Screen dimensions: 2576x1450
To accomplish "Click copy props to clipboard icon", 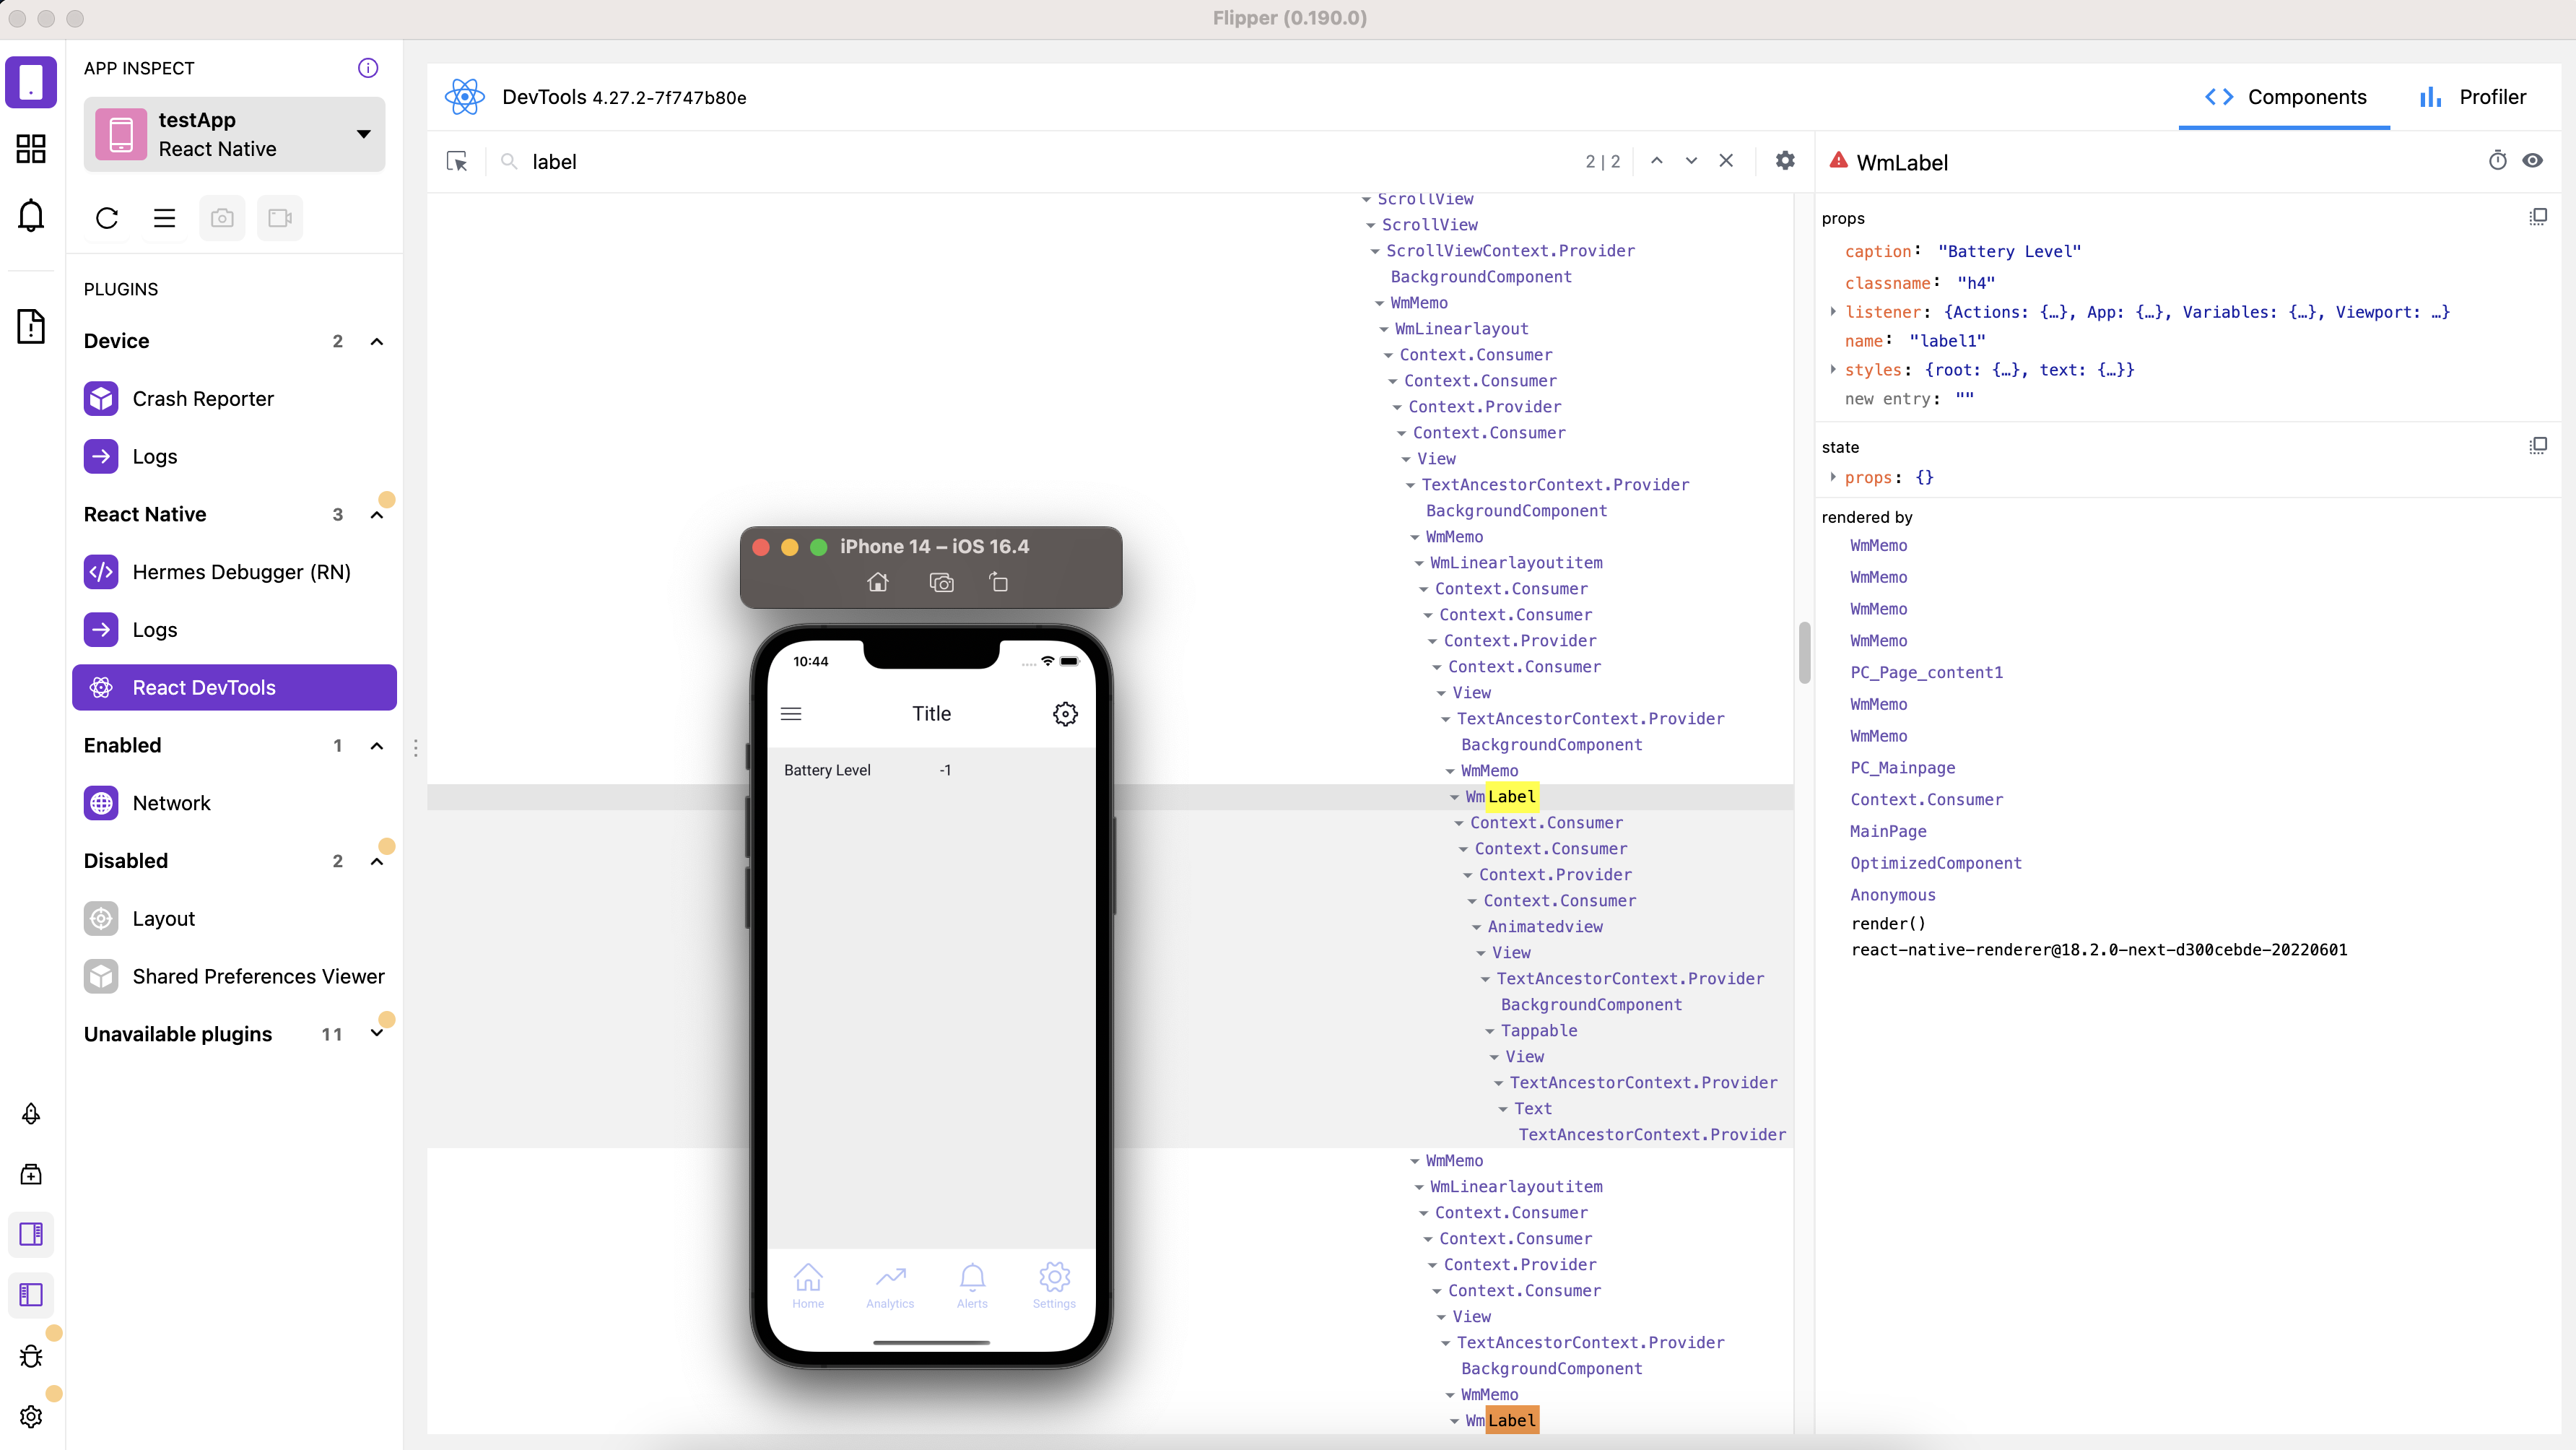I will pyautogui.click(x=2538, y=217).
